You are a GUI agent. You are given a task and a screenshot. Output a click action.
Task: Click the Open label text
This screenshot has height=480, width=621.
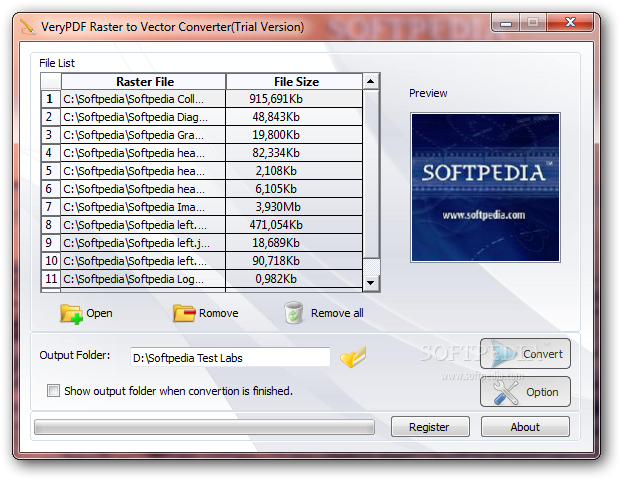[x=99, y=313]
